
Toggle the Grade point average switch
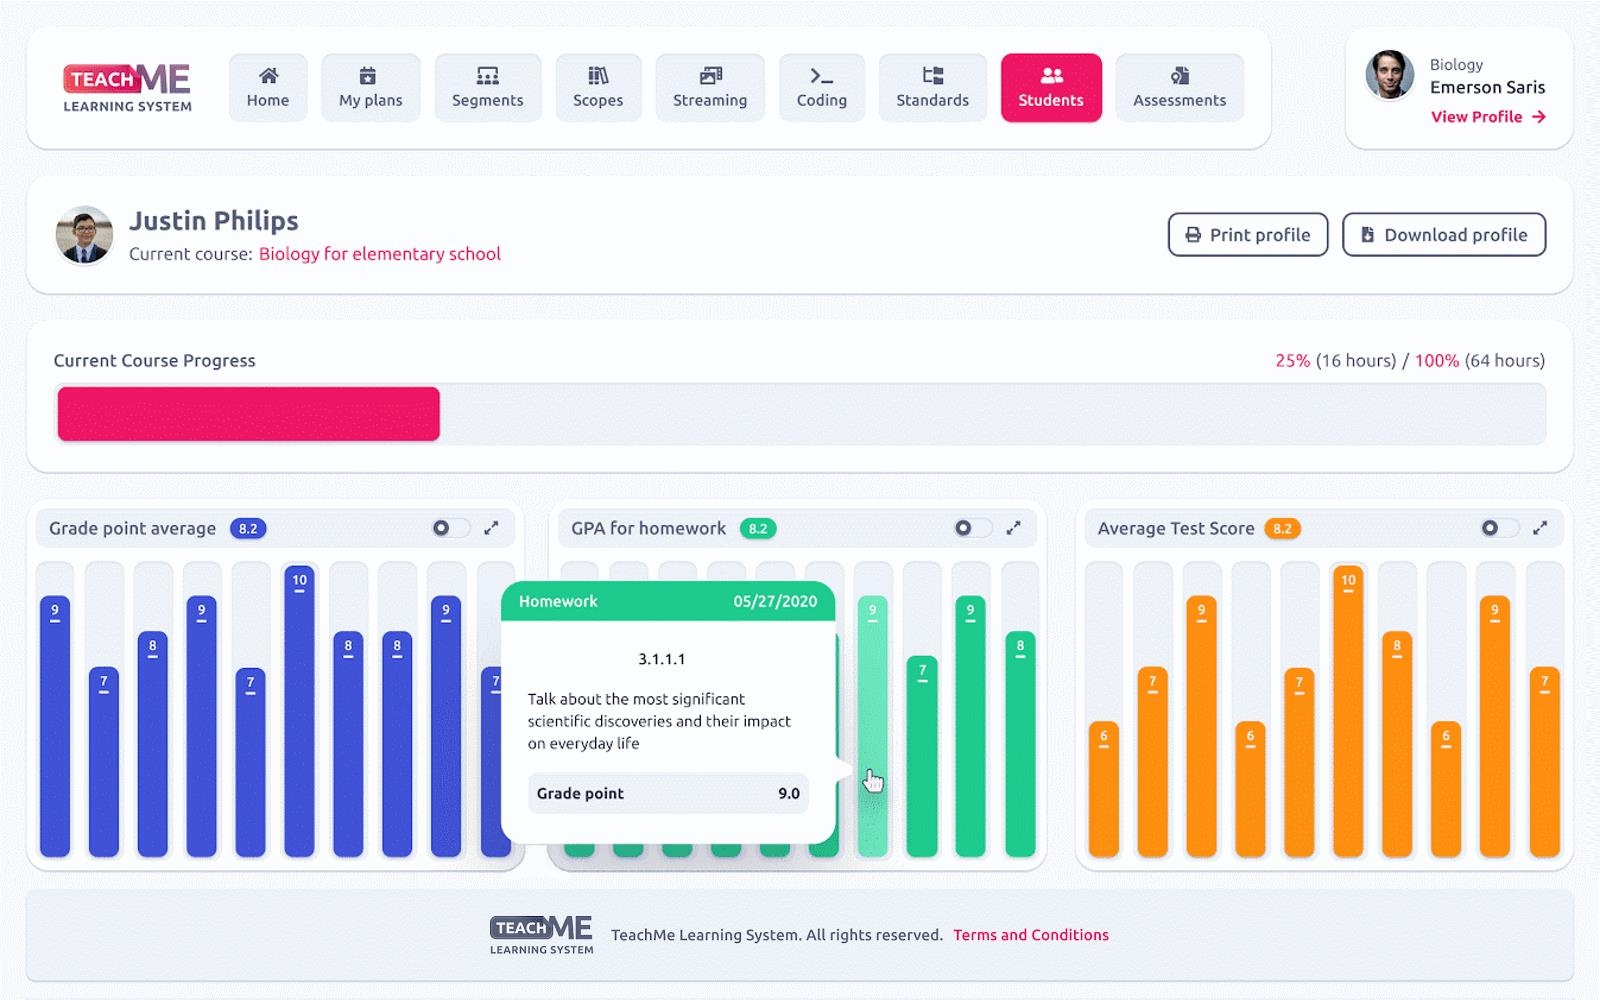(x=449, y=528)
